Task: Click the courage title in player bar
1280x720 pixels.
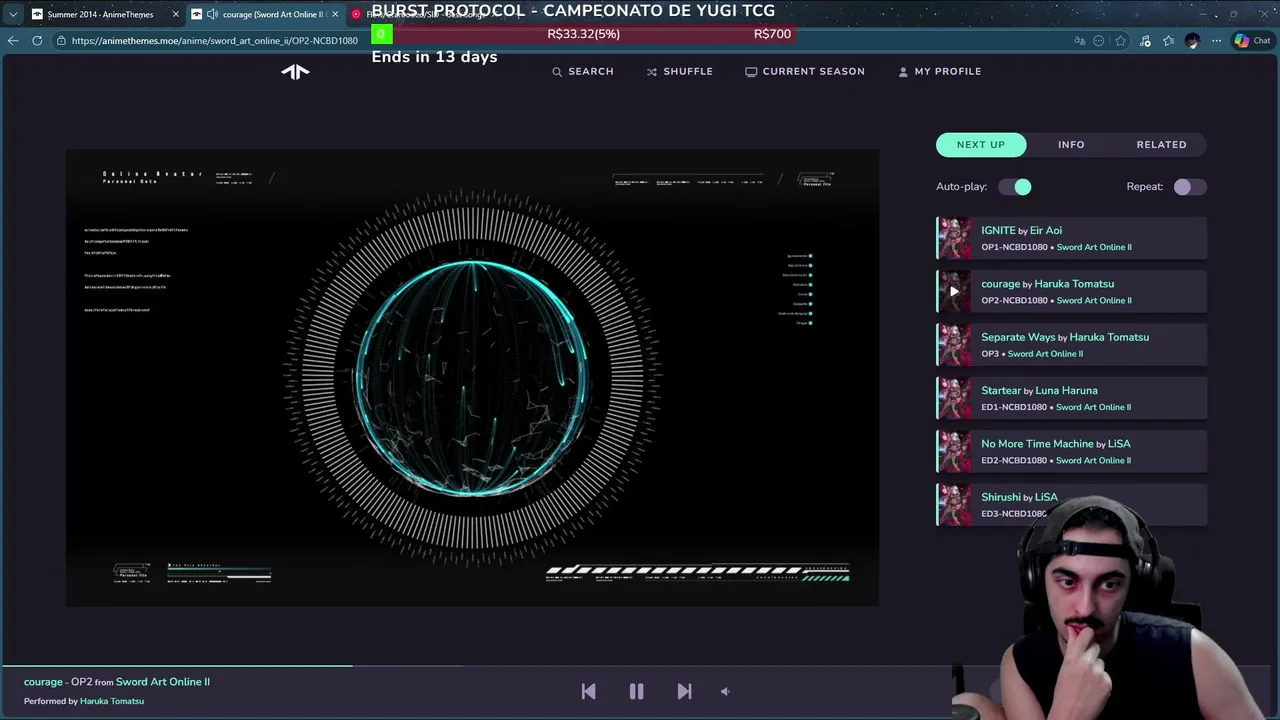Action: 43,682
